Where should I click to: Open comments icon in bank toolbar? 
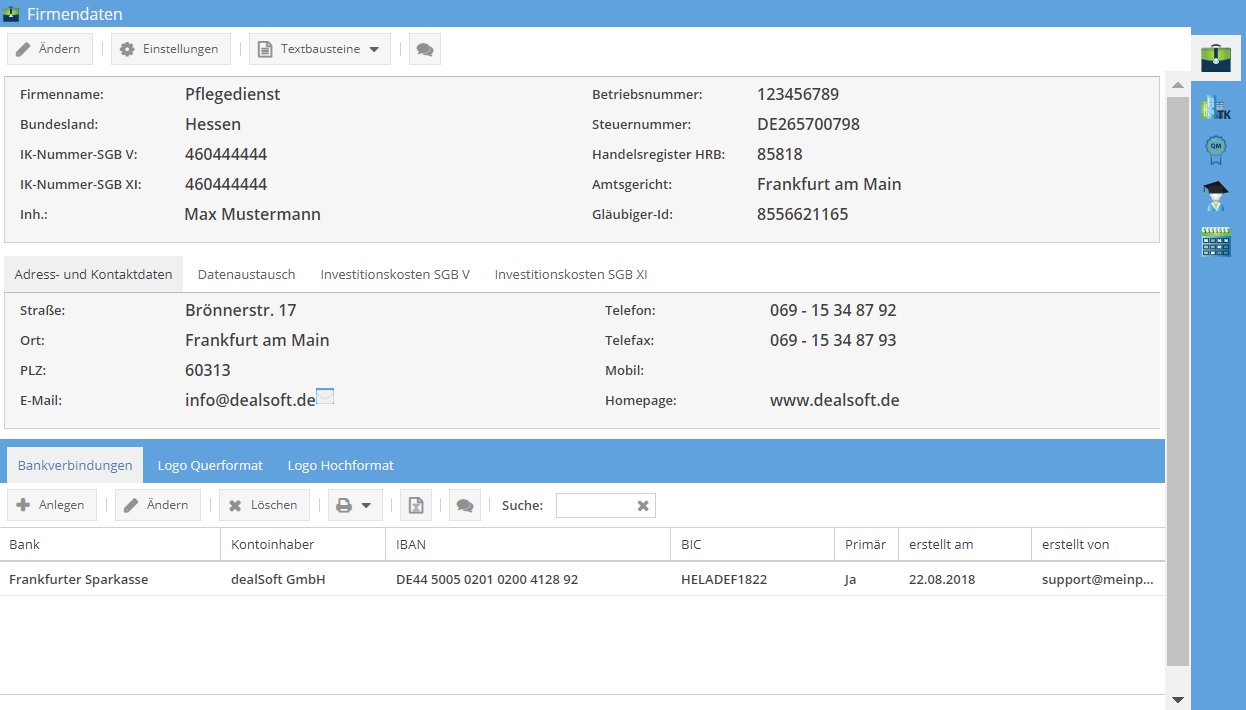465,506
